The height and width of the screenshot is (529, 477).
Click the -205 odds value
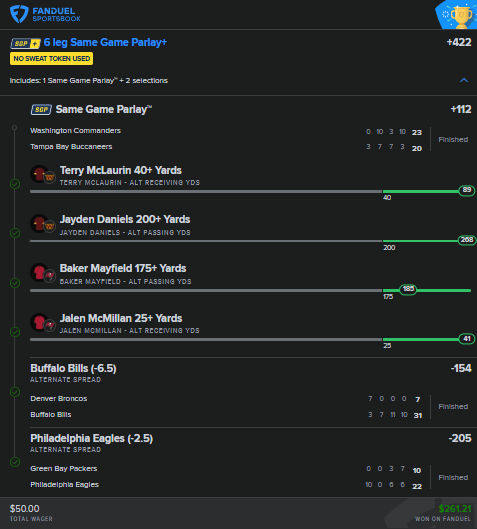460,438
